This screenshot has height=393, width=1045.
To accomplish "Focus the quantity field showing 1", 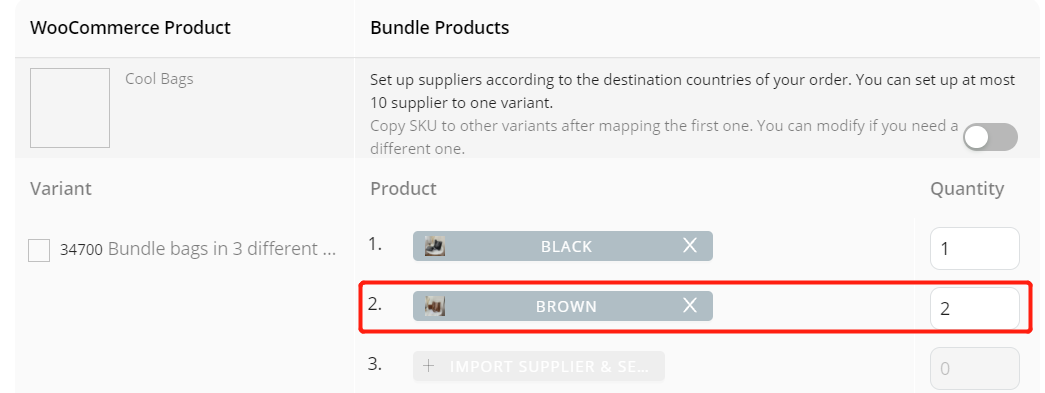I will (x=974, y=248).
